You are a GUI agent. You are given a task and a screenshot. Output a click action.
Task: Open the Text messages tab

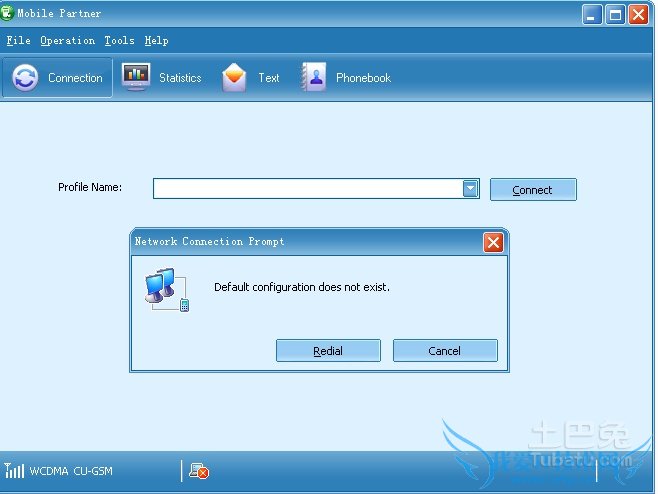[x=251, y=78]
